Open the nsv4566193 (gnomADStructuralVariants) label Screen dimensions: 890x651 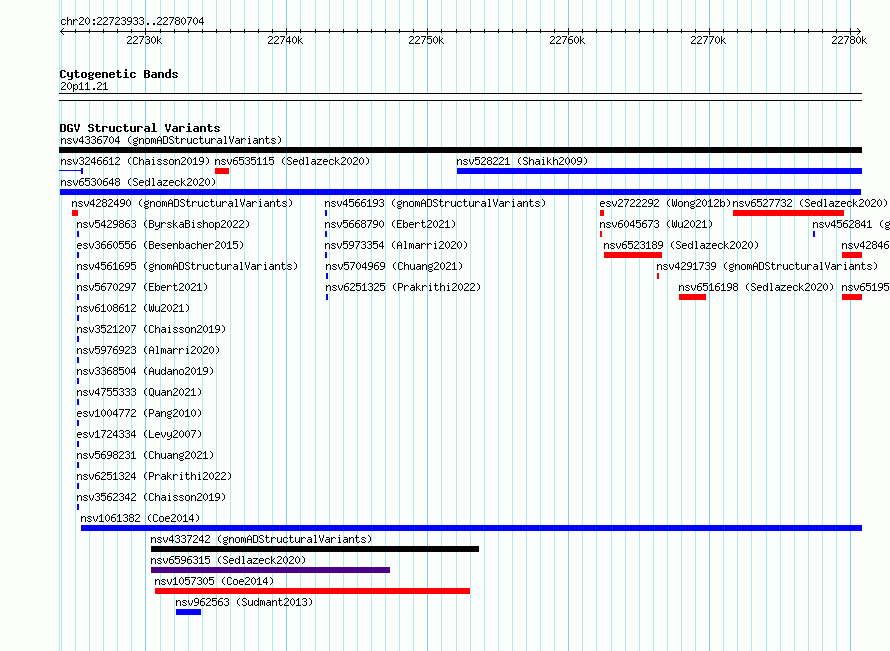(435, 203)
